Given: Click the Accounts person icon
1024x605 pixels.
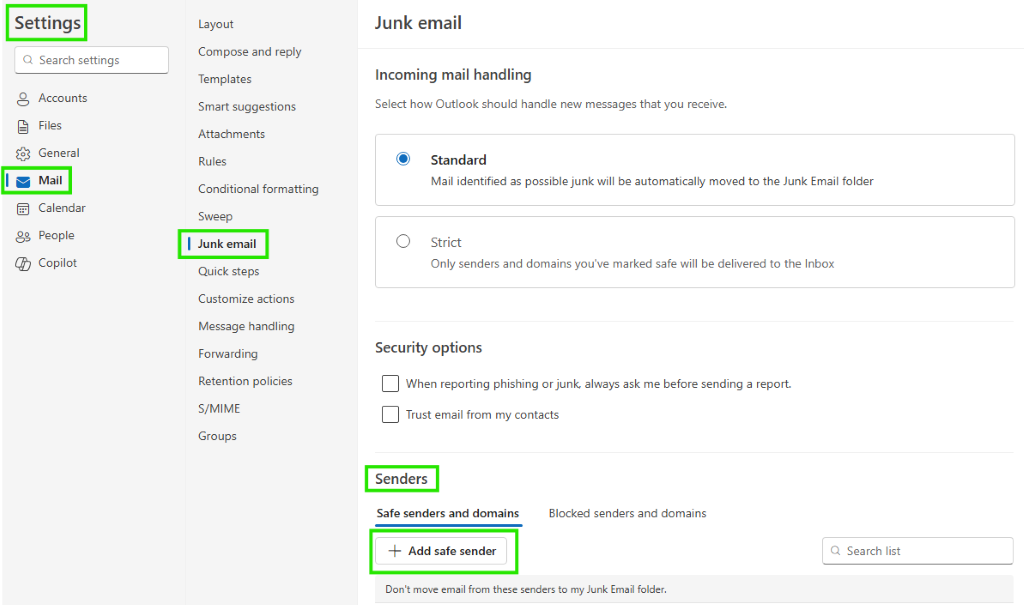Looking at the screenshot, I should [23, 99].
